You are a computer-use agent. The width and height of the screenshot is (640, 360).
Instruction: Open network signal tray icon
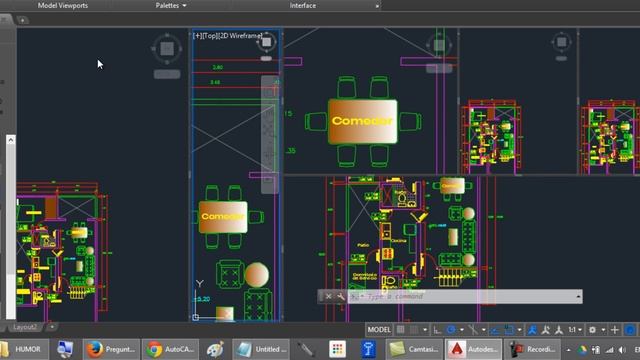[609, 350]
